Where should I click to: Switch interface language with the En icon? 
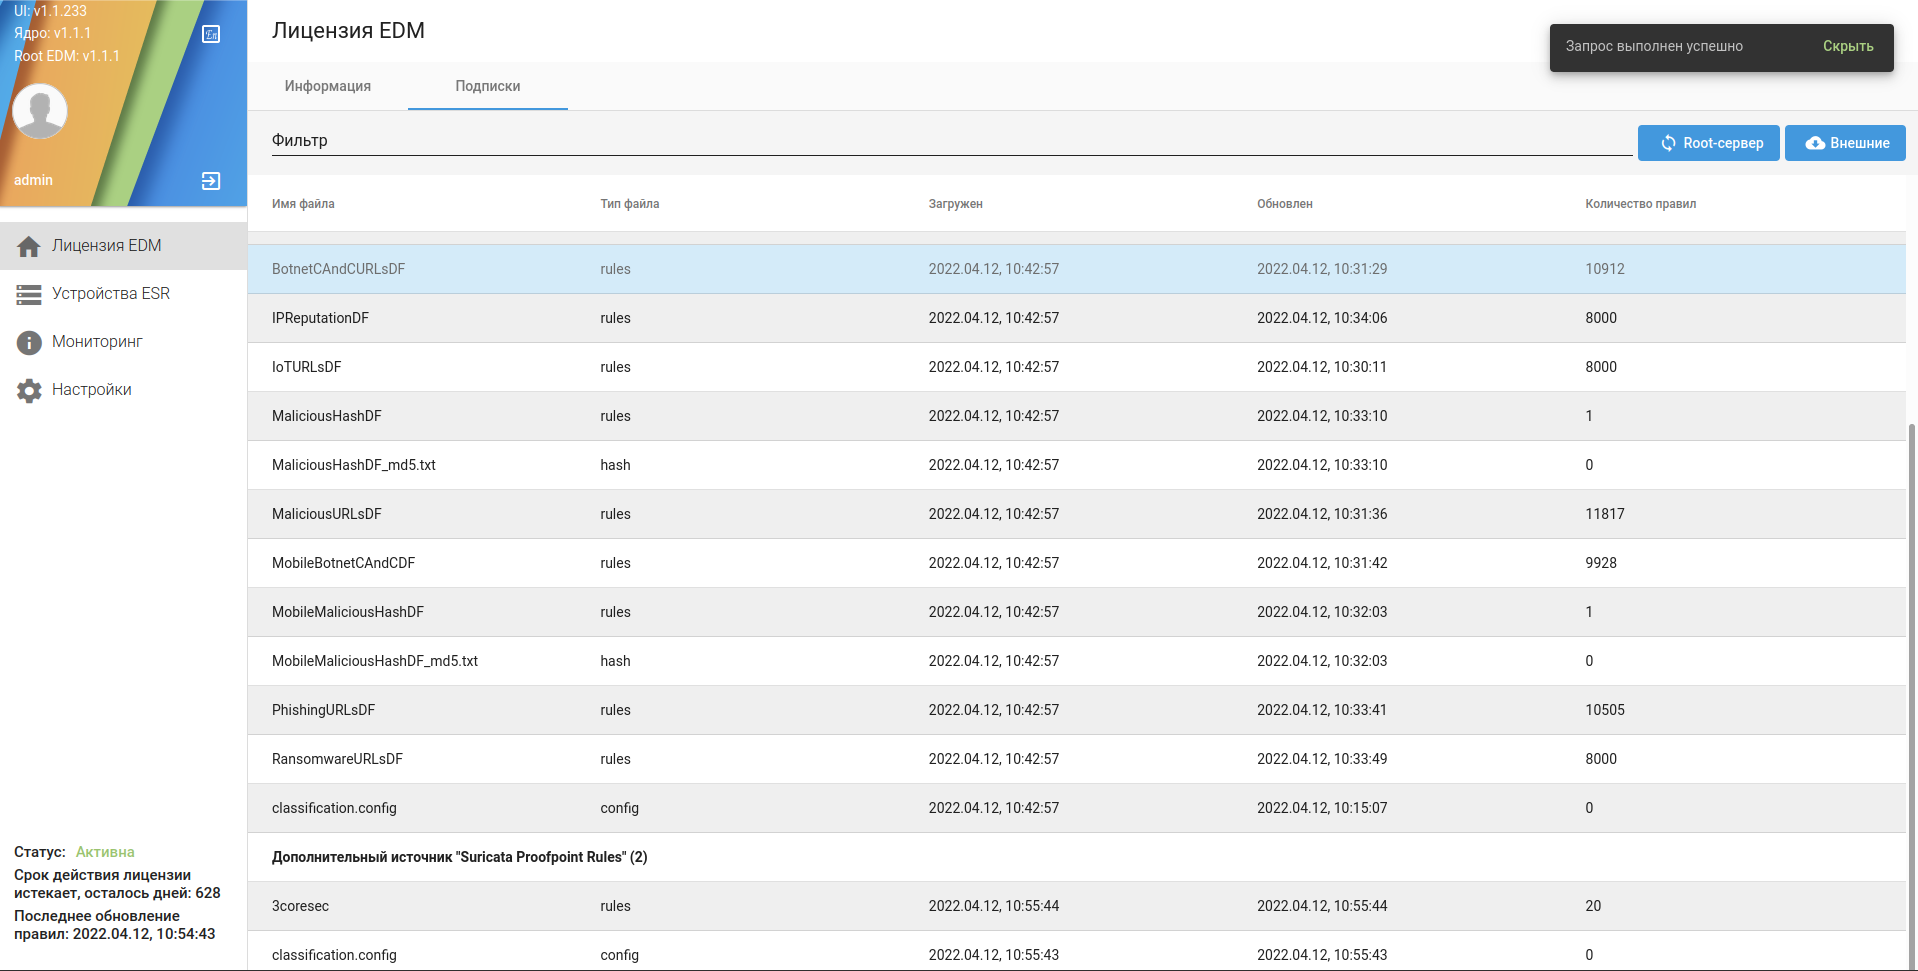211,35
